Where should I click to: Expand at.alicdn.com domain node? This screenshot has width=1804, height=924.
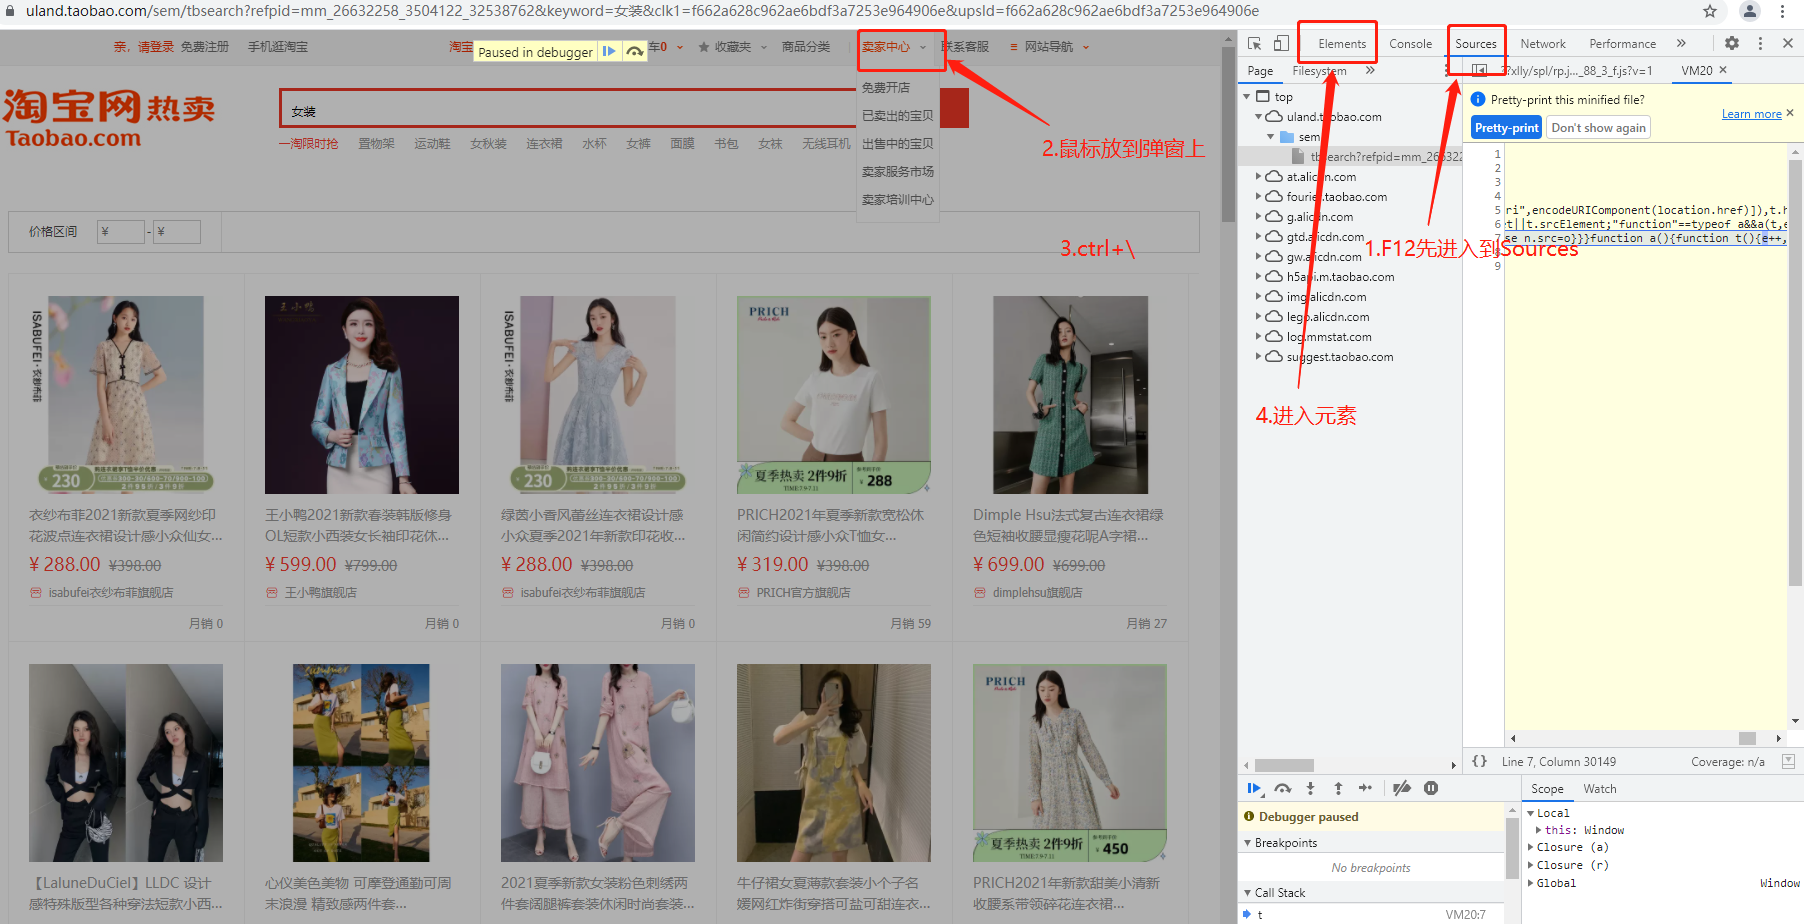pyautogui.click(x=1259, y=177)
